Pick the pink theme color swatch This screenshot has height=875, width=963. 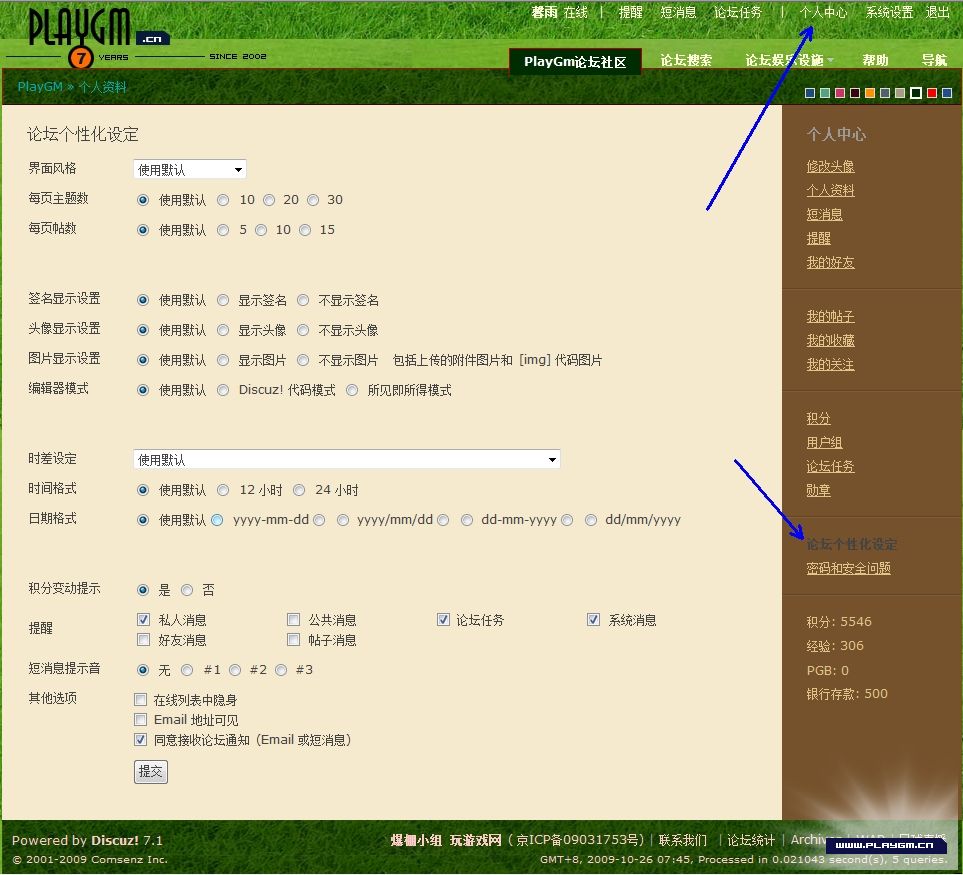pos(840,93)
